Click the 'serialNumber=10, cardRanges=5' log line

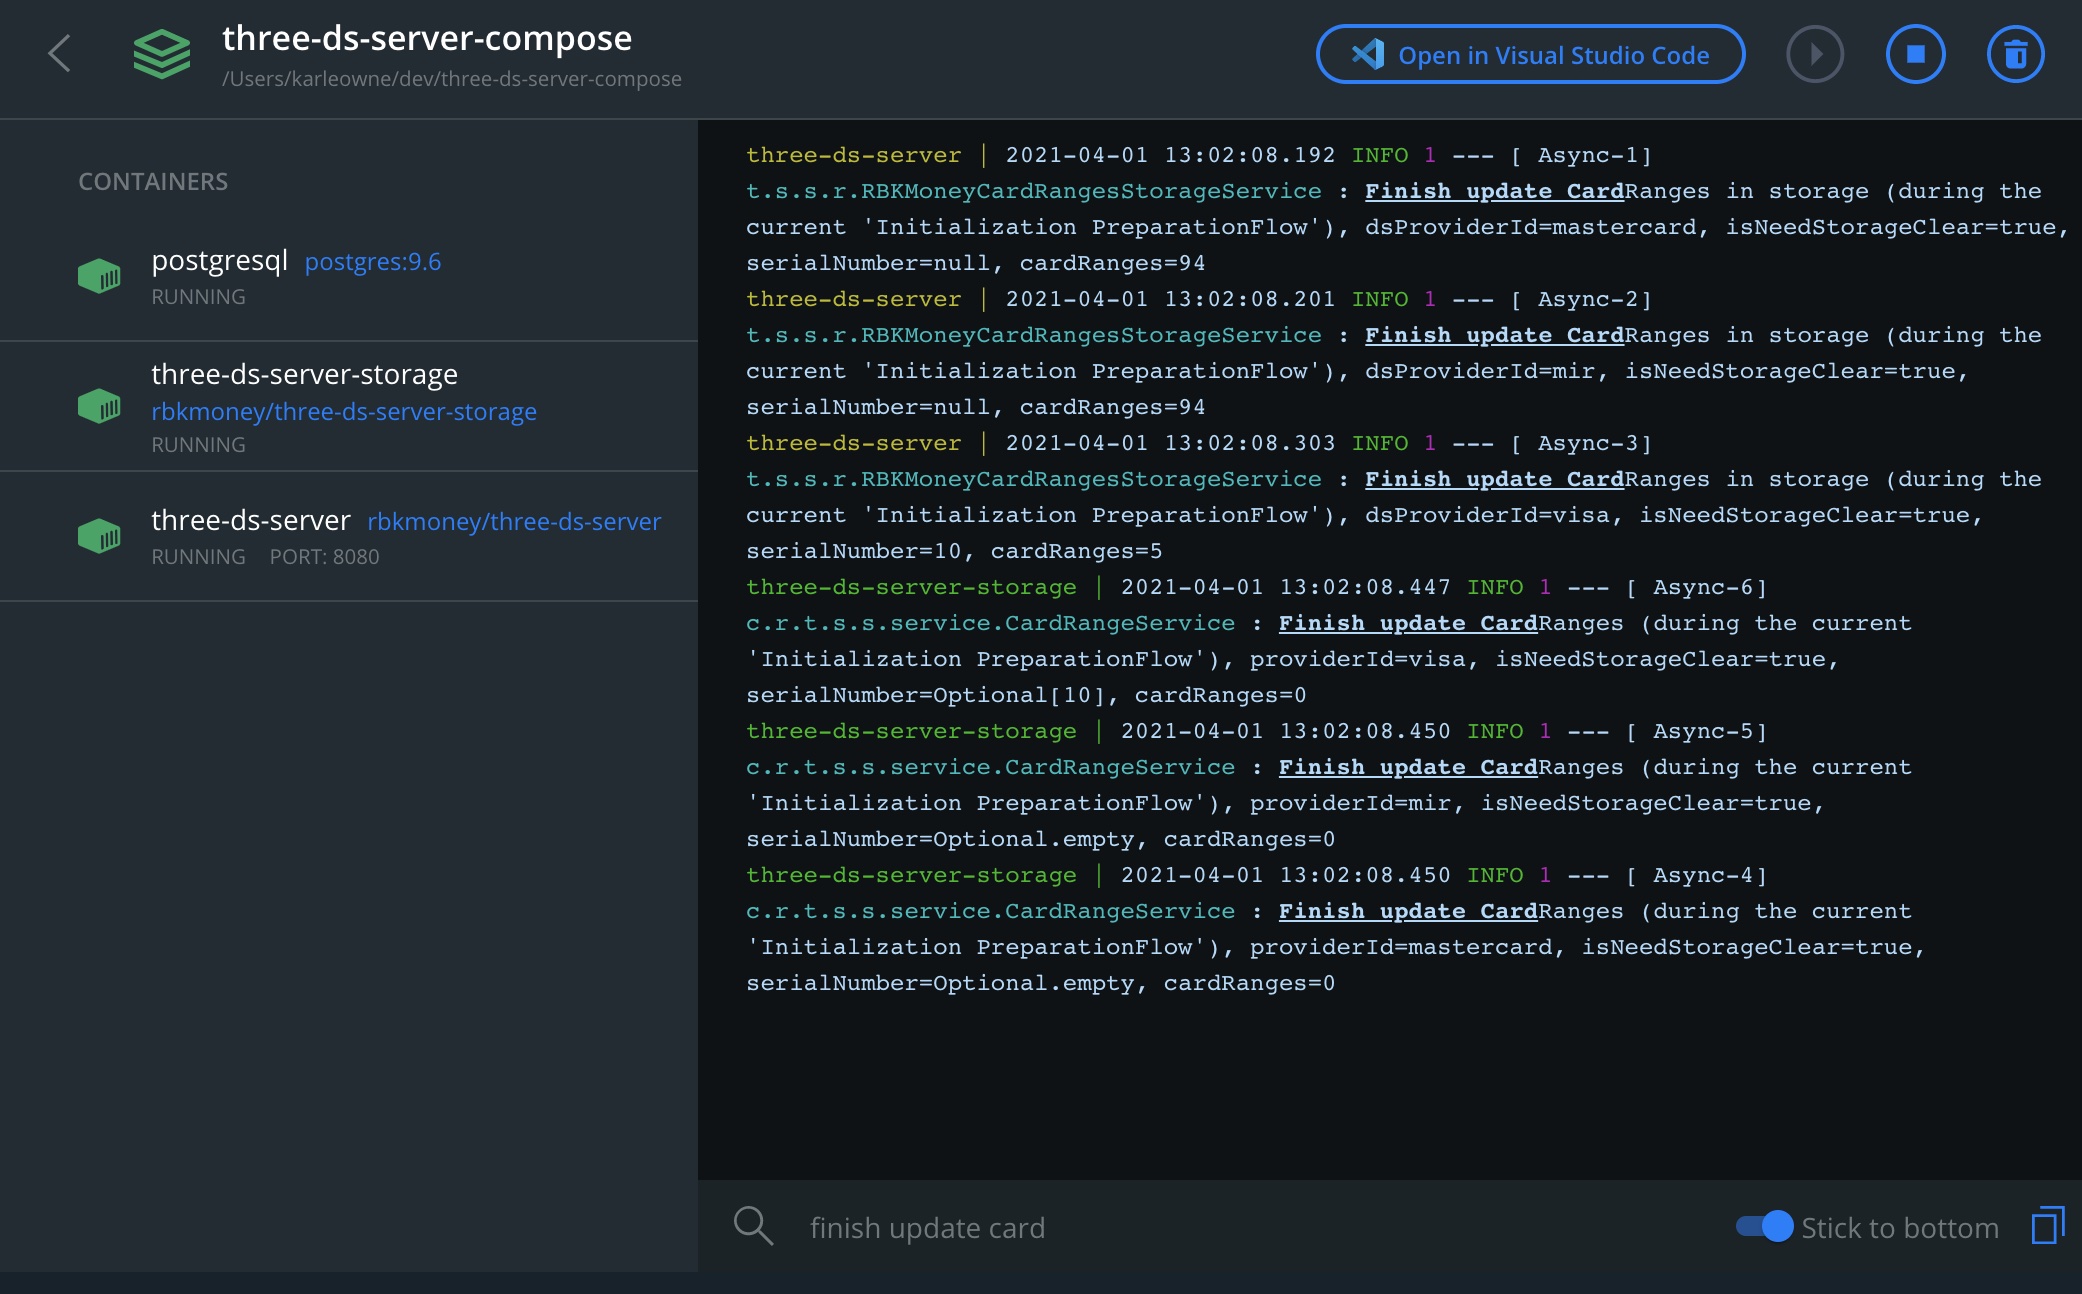[954, 551]
